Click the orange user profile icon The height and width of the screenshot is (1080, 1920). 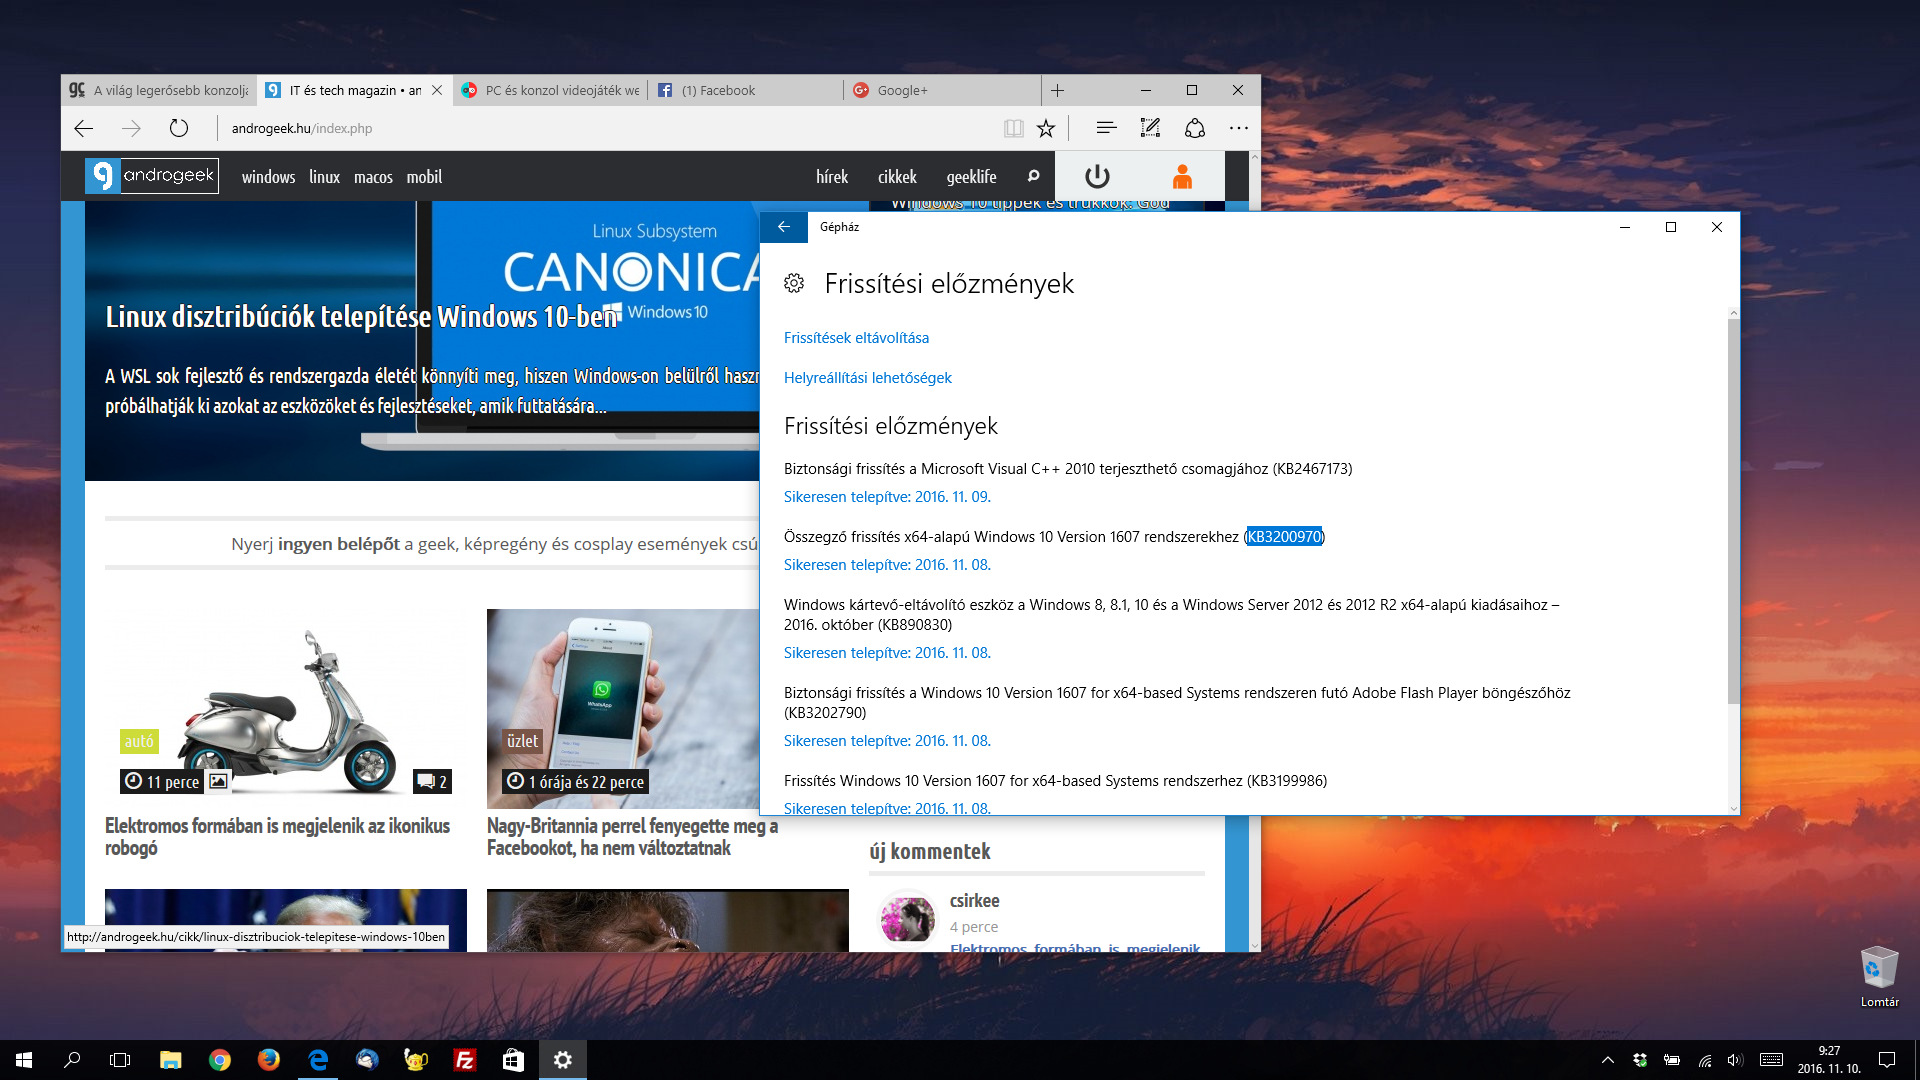pos(1182,176)
